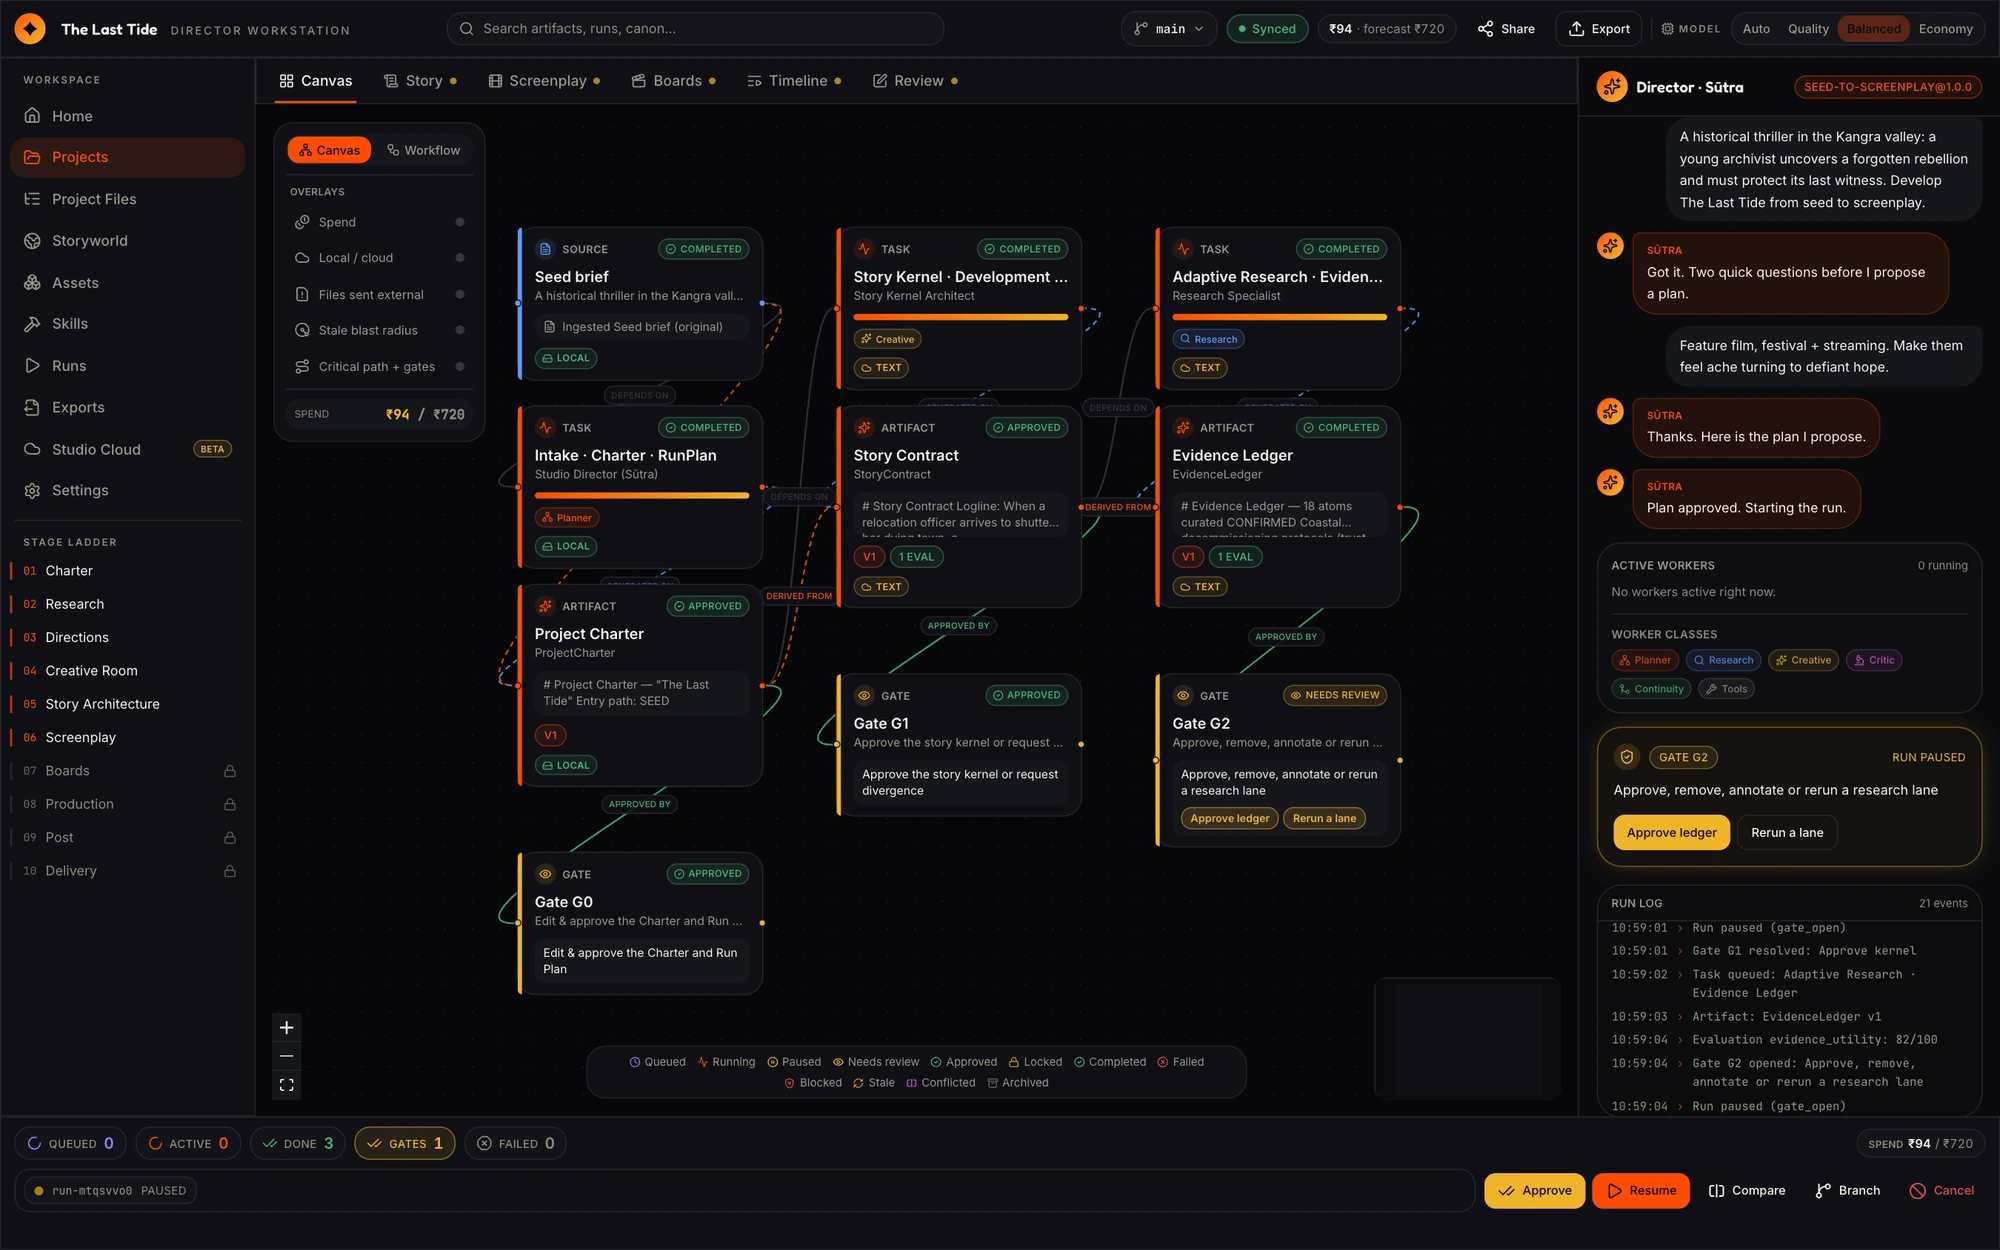Image resolution: width=2000 pixels, height=1250 pixels.
Task: Click the canvas minimap thumbnail
Action: [1468, 1038]
